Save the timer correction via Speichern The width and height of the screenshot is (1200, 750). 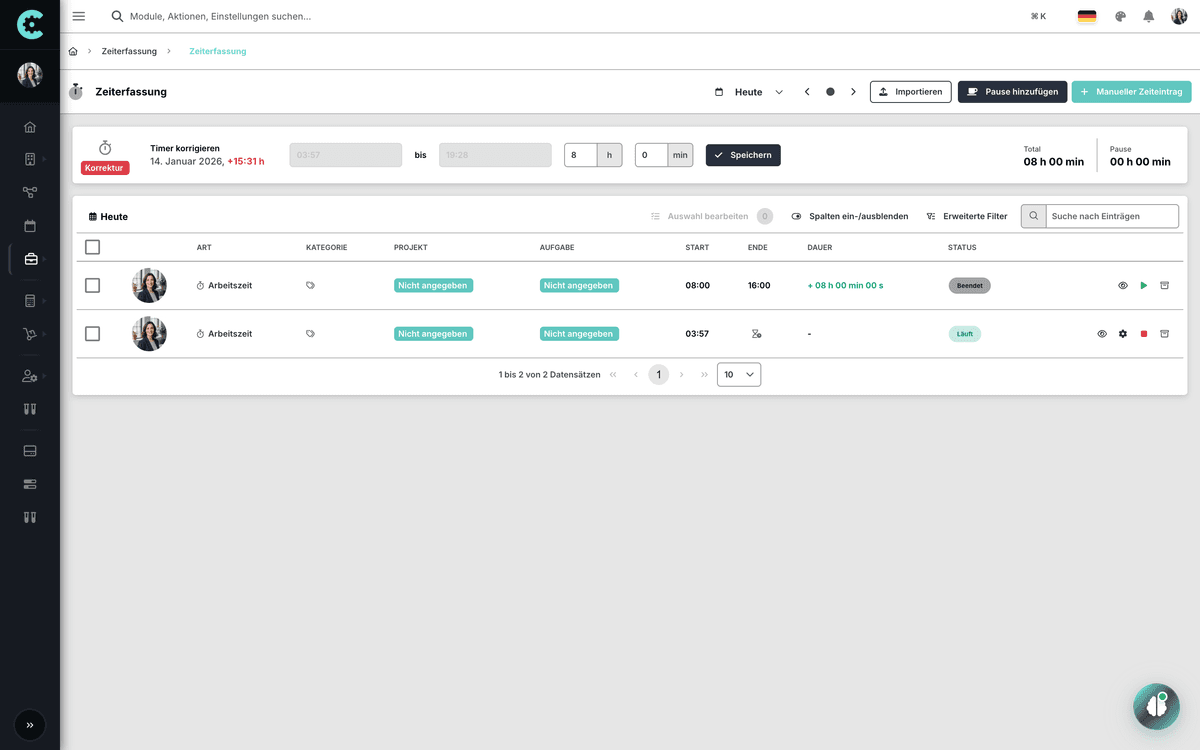click(x=743, y=155)
